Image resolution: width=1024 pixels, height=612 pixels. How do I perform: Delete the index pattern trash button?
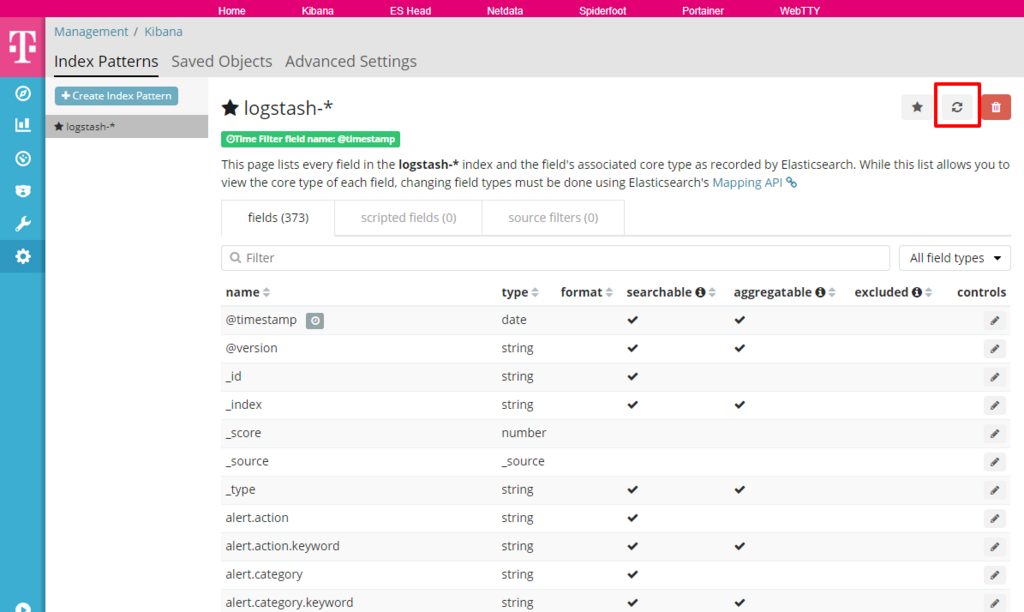(x=996, y=107)
